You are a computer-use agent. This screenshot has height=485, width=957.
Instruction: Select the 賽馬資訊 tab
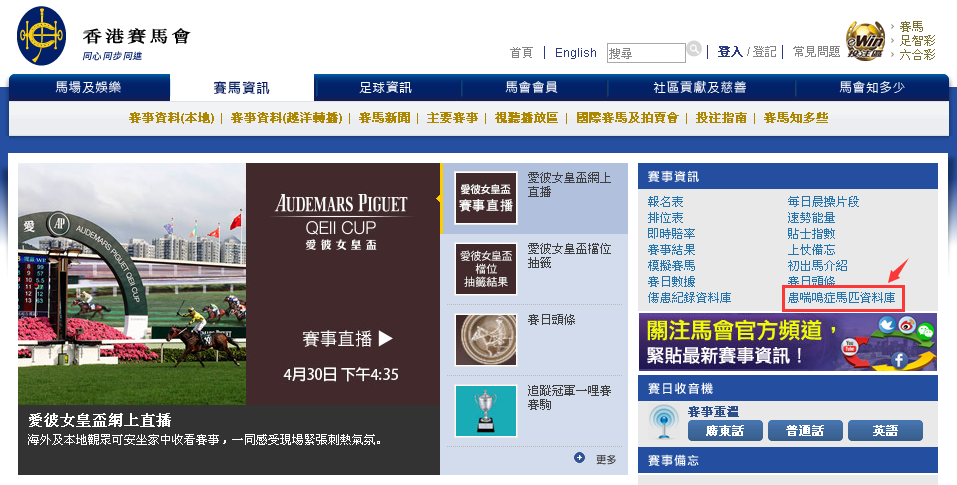[x=242, y=88]
